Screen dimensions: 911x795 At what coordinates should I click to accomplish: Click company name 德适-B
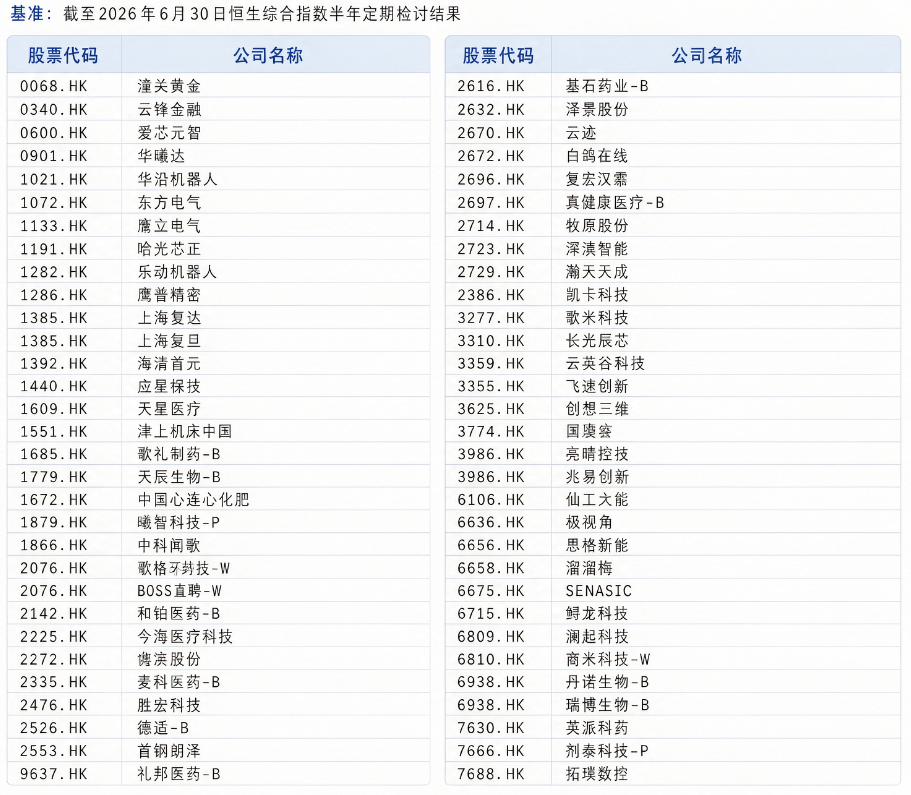tap(163, 728)
